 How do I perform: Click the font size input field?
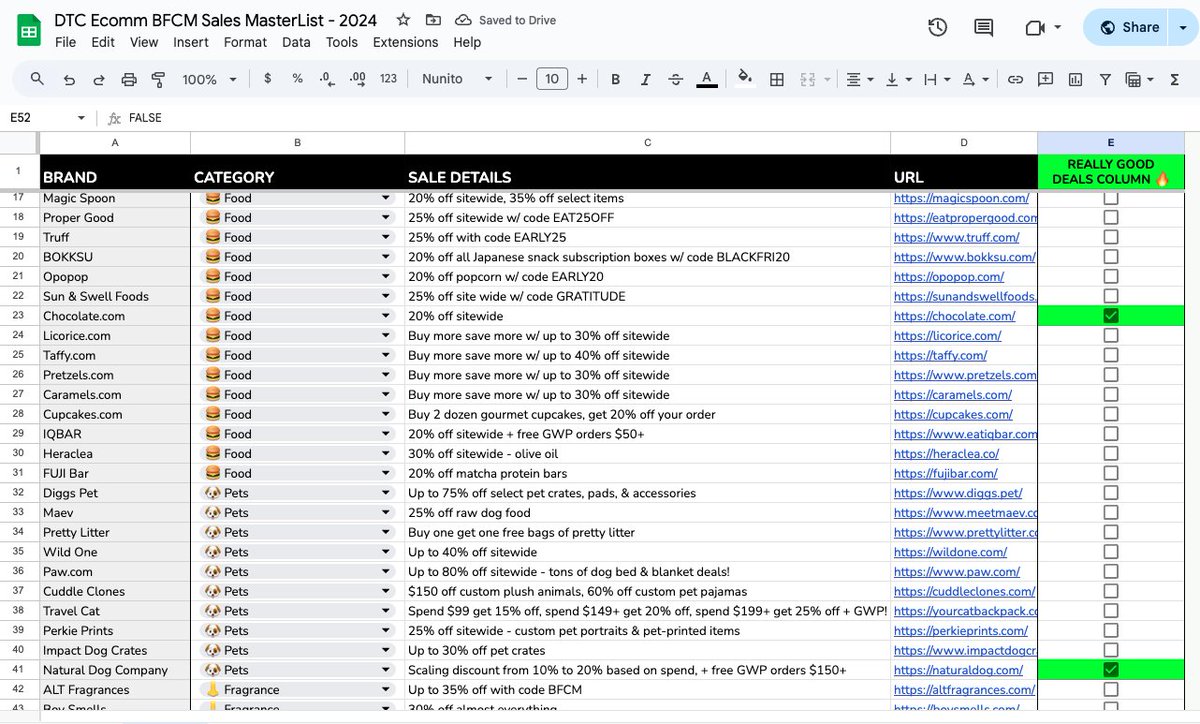(x=551, y=79)
